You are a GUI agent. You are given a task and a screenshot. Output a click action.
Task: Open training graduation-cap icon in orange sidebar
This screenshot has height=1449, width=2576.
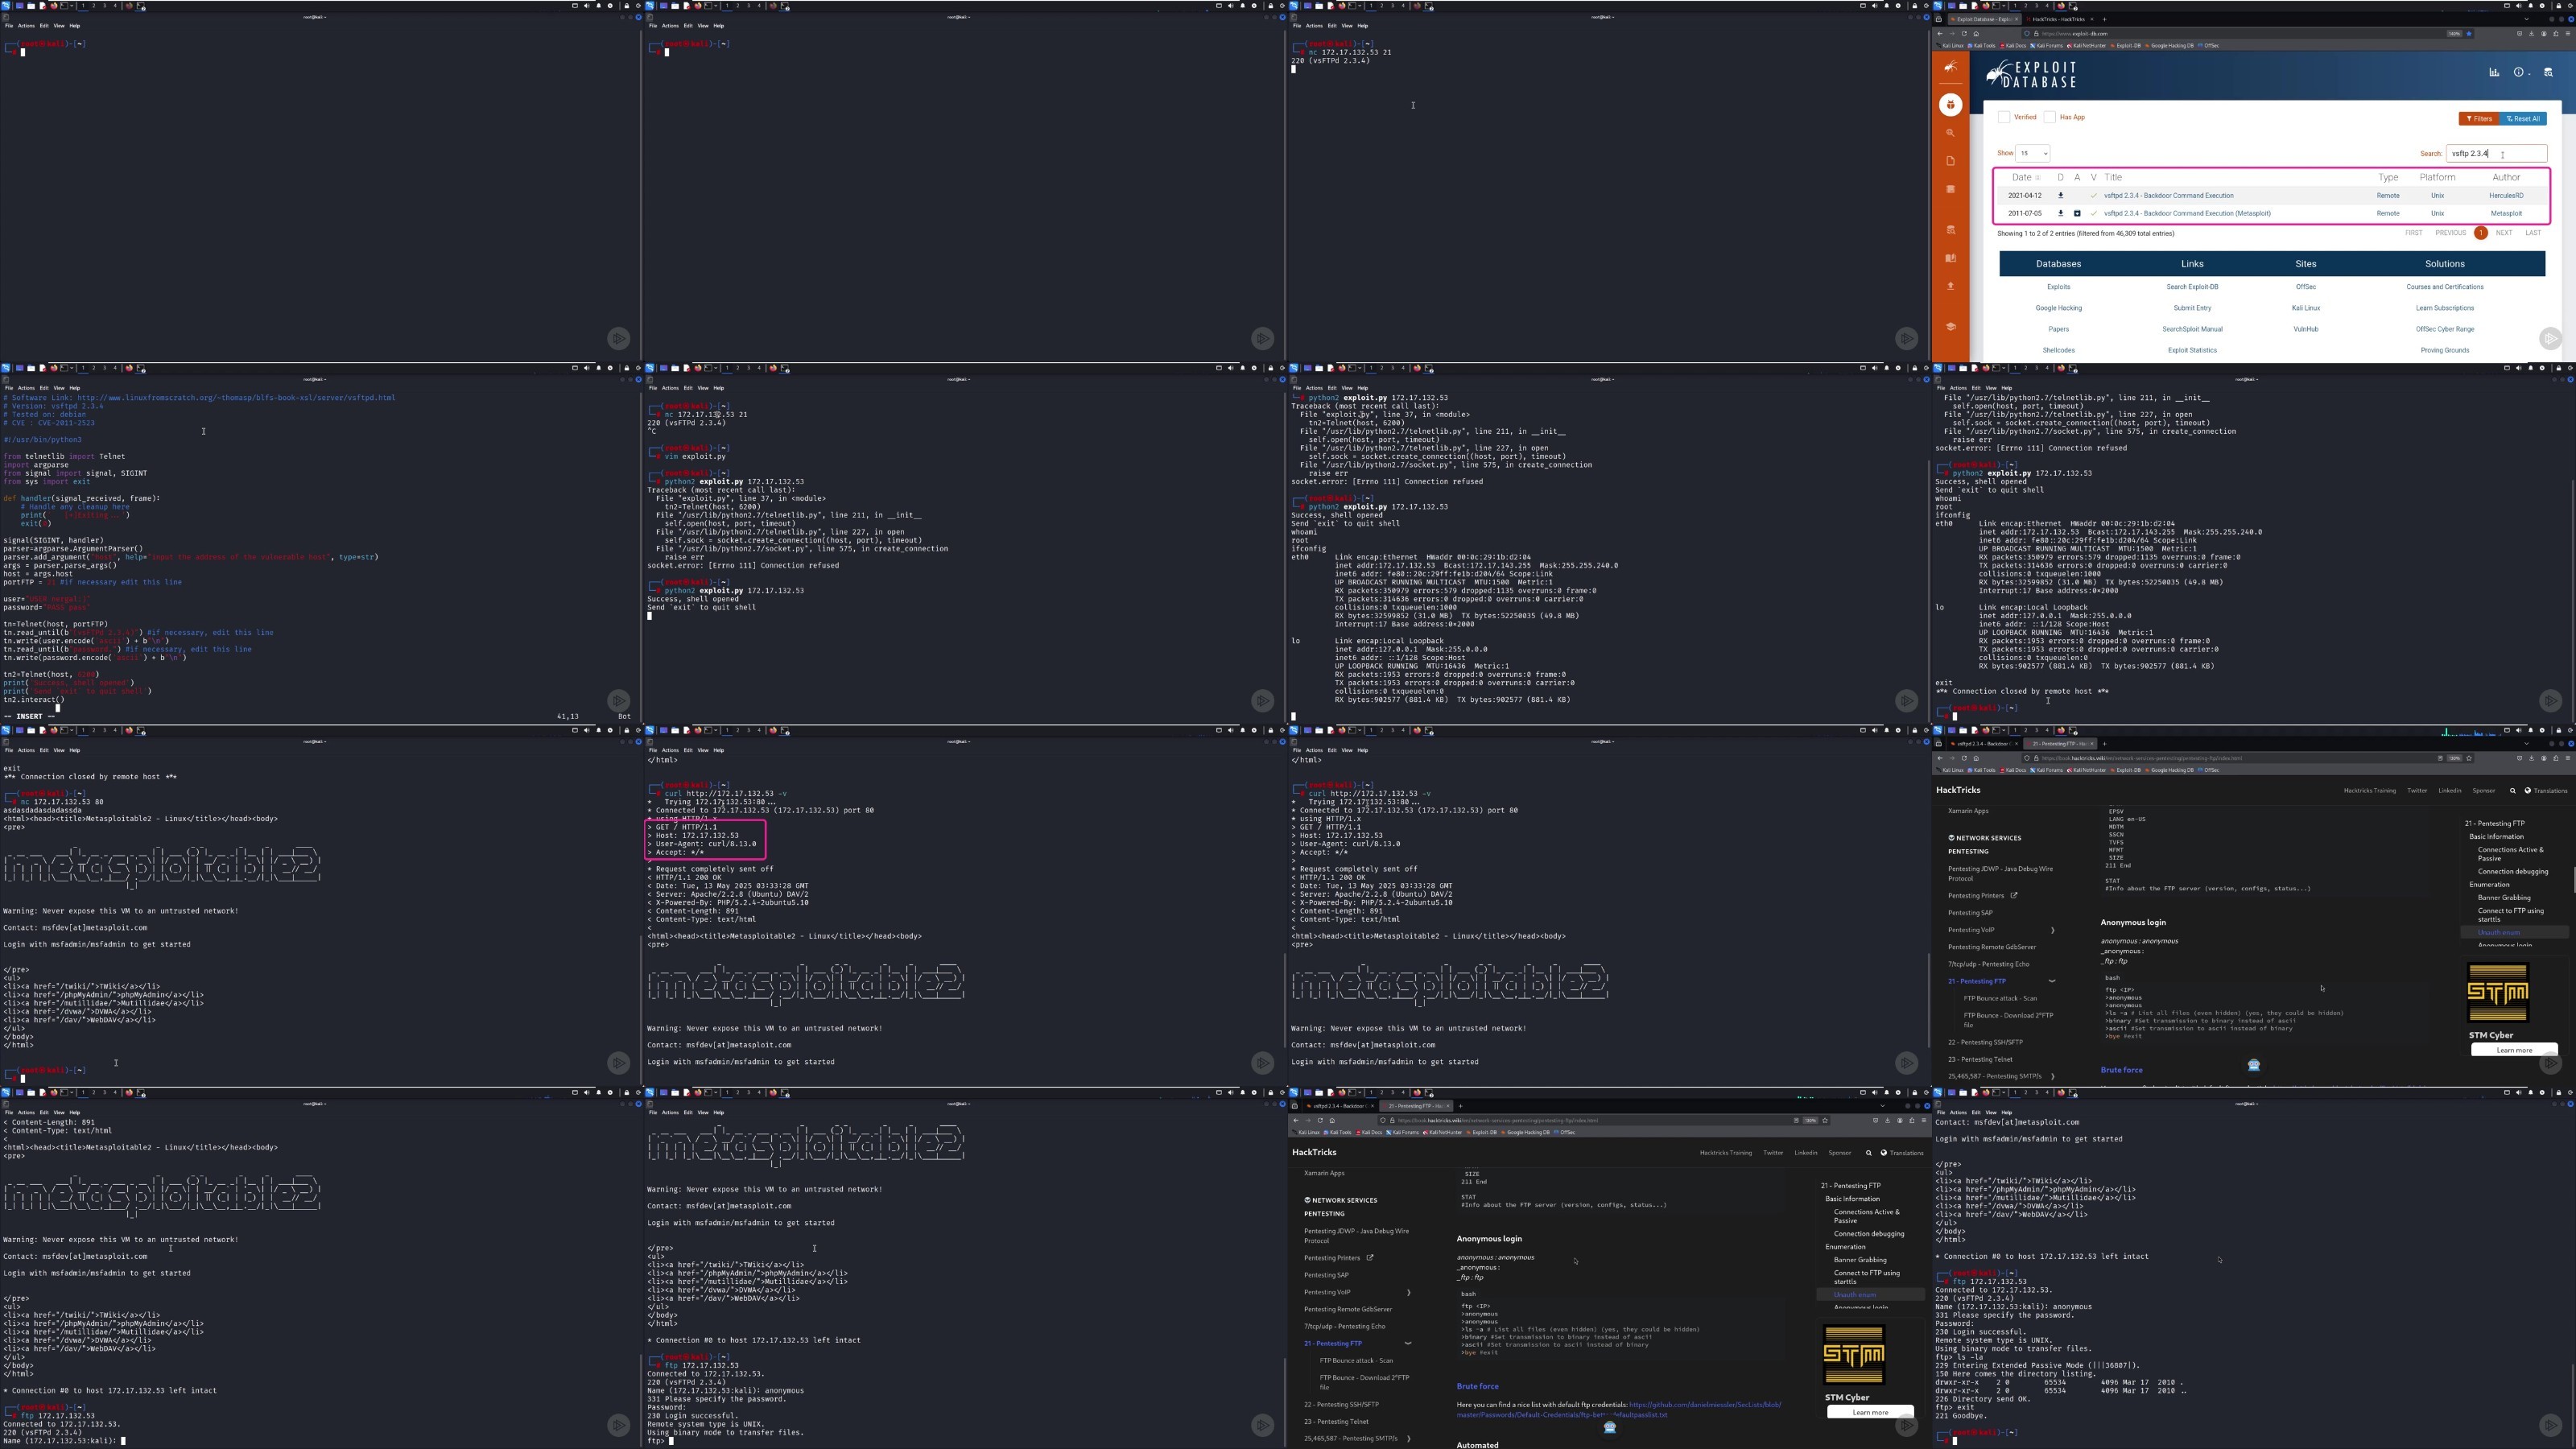point(1950,326)
